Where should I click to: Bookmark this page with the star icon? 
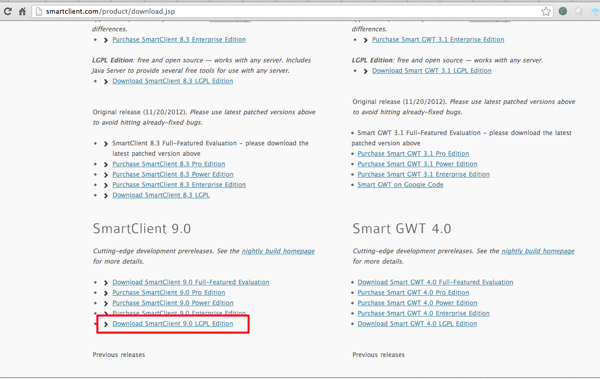(x=546, y=11)
